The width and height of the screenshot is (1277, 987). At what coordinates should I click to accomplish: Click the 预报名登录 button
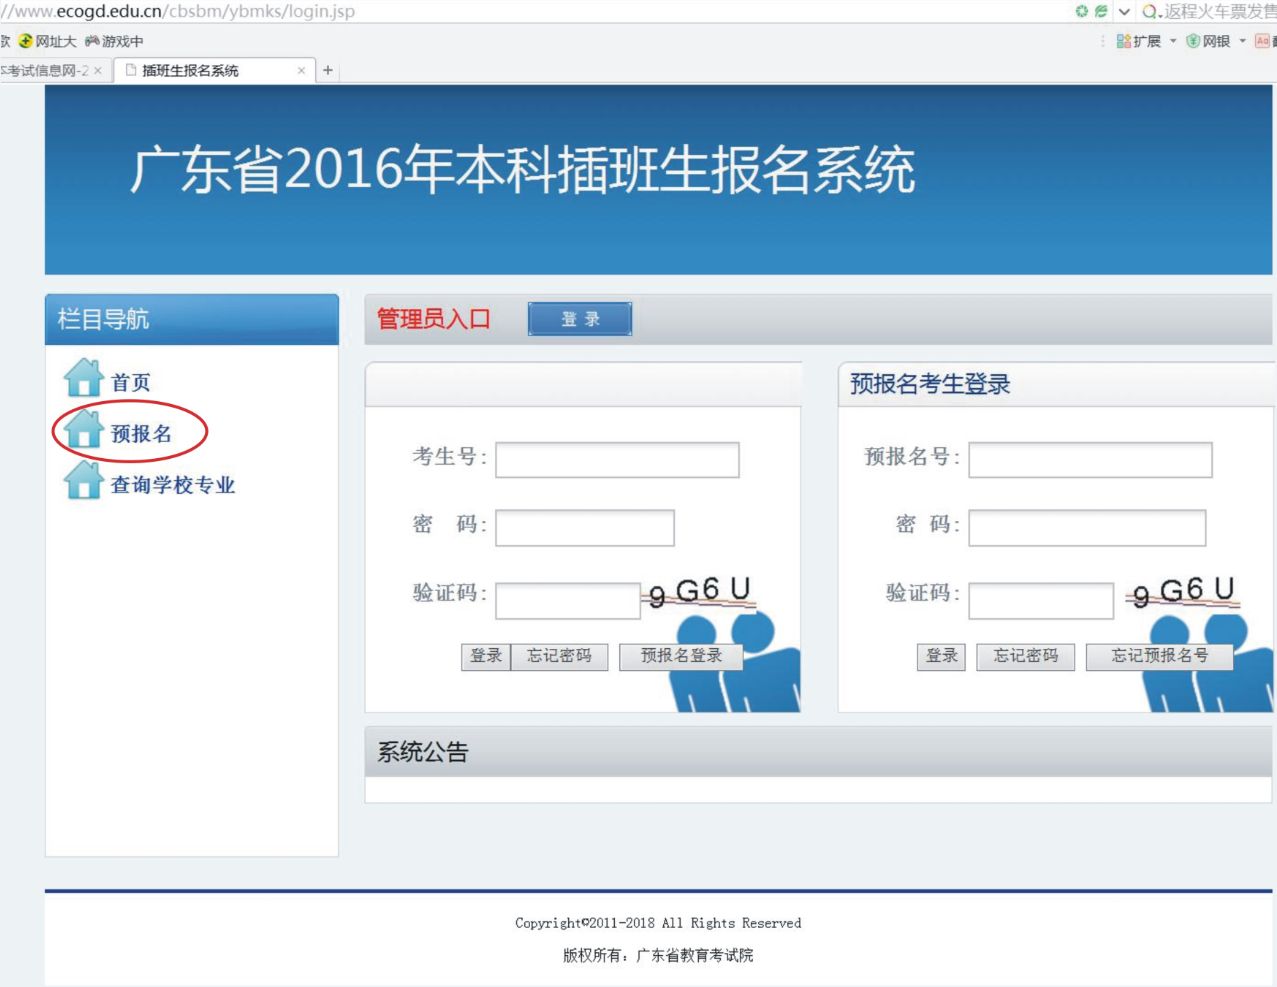pyautogui.click(x=681, y=656)
